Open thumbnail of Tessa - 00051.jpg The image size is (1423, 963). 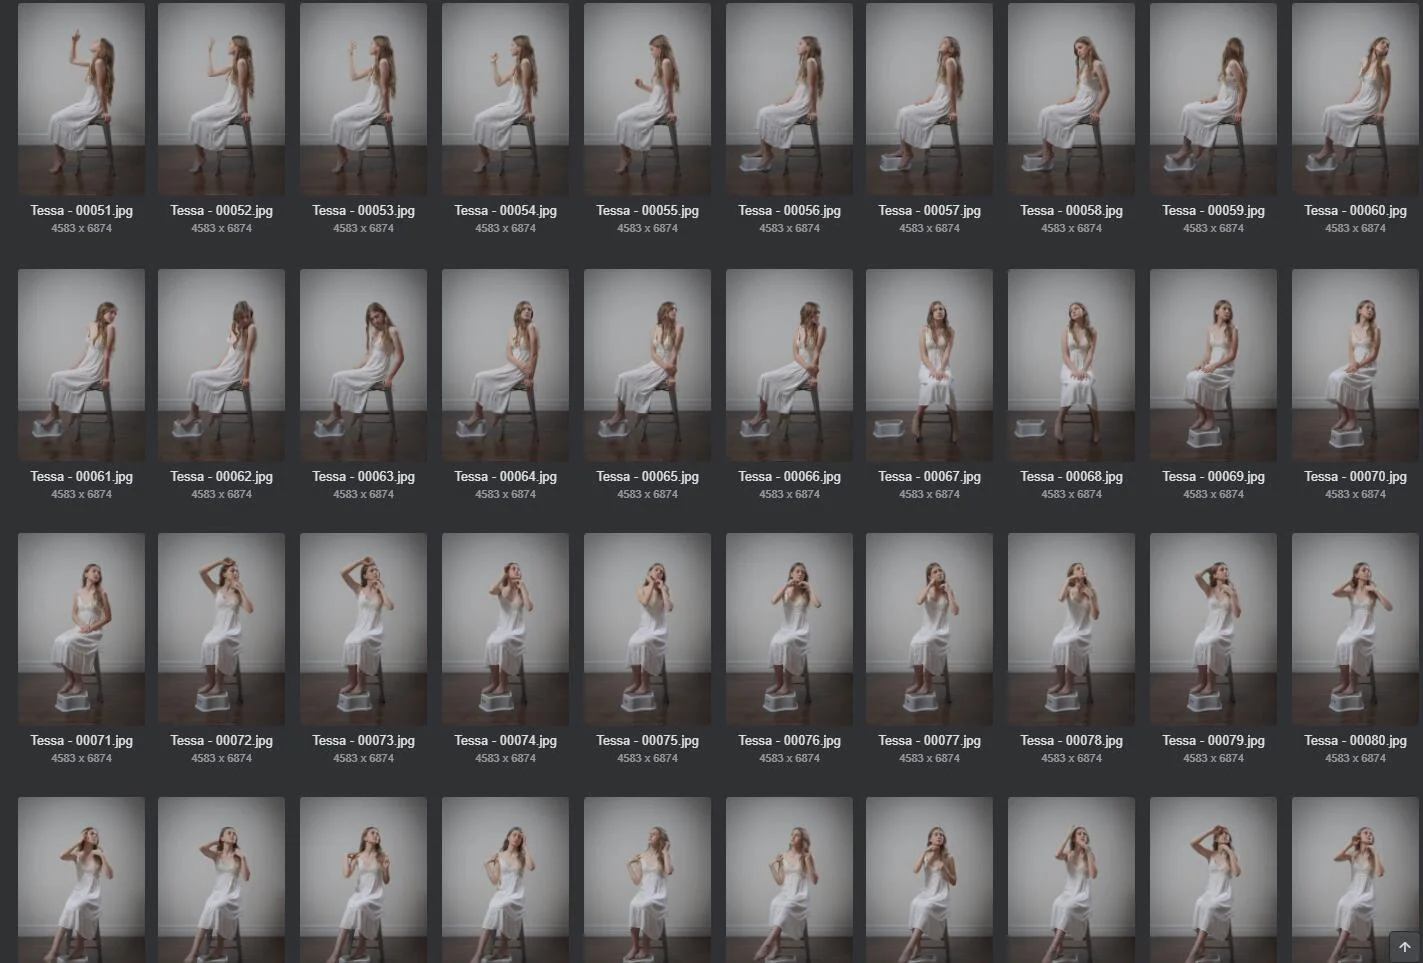pos(81,99)
